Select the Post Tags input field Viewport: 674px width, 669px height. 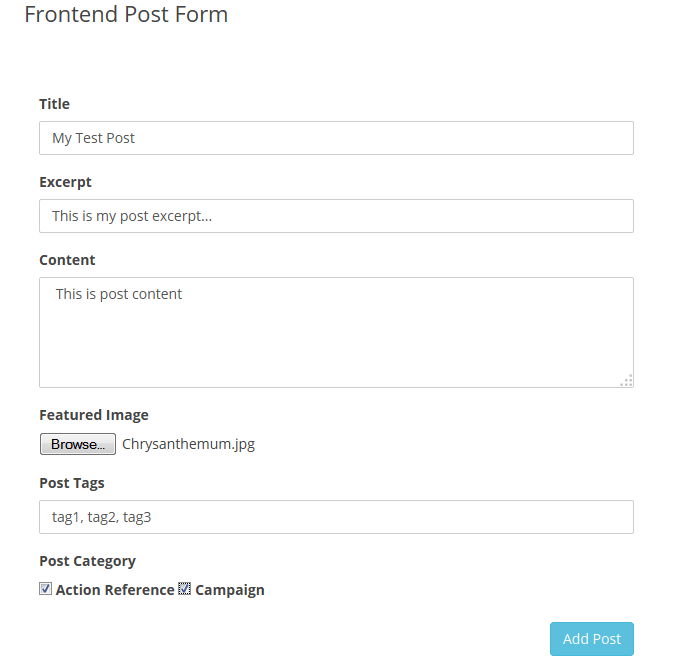tap(336, 517)
